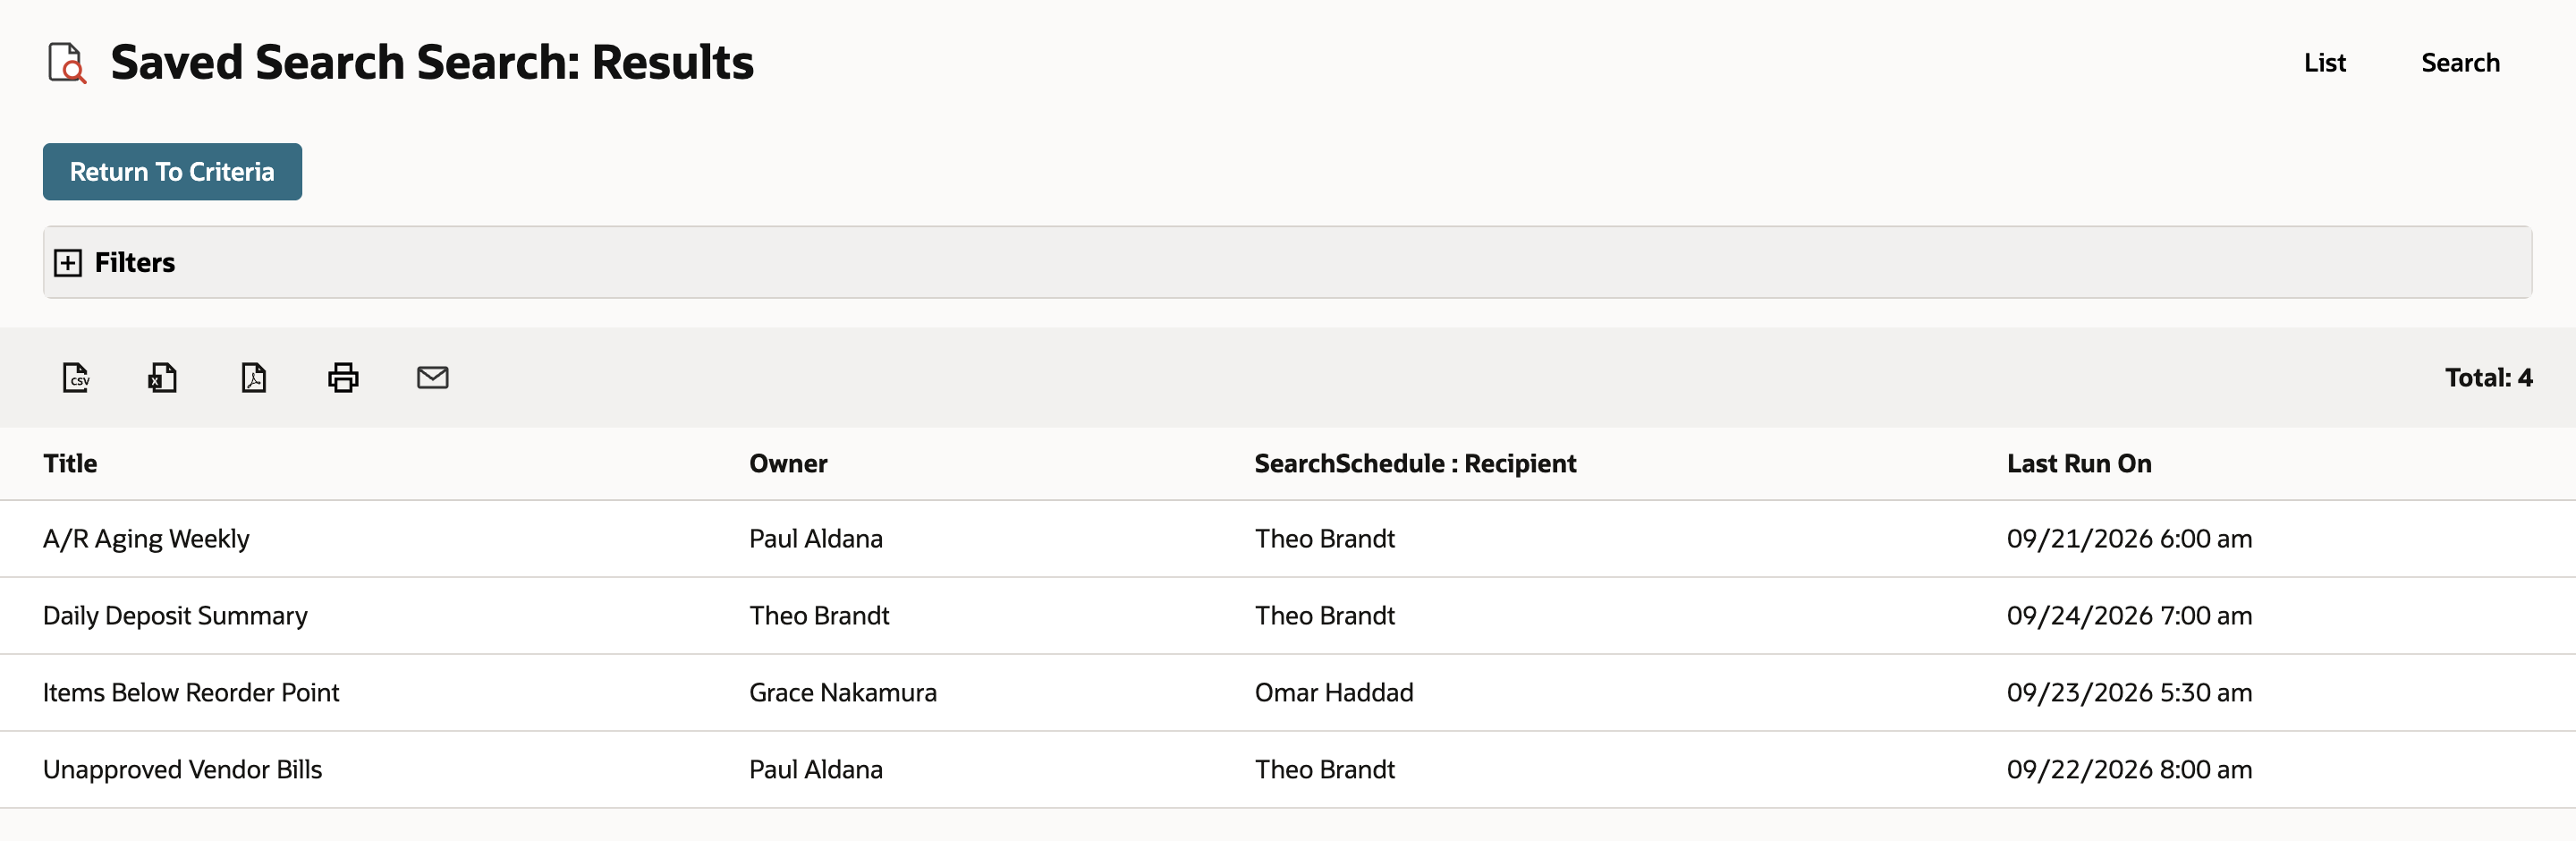This screenshot has width=2576, height=841.
Task: Expand the Filters section
Action: pos(68,262)
